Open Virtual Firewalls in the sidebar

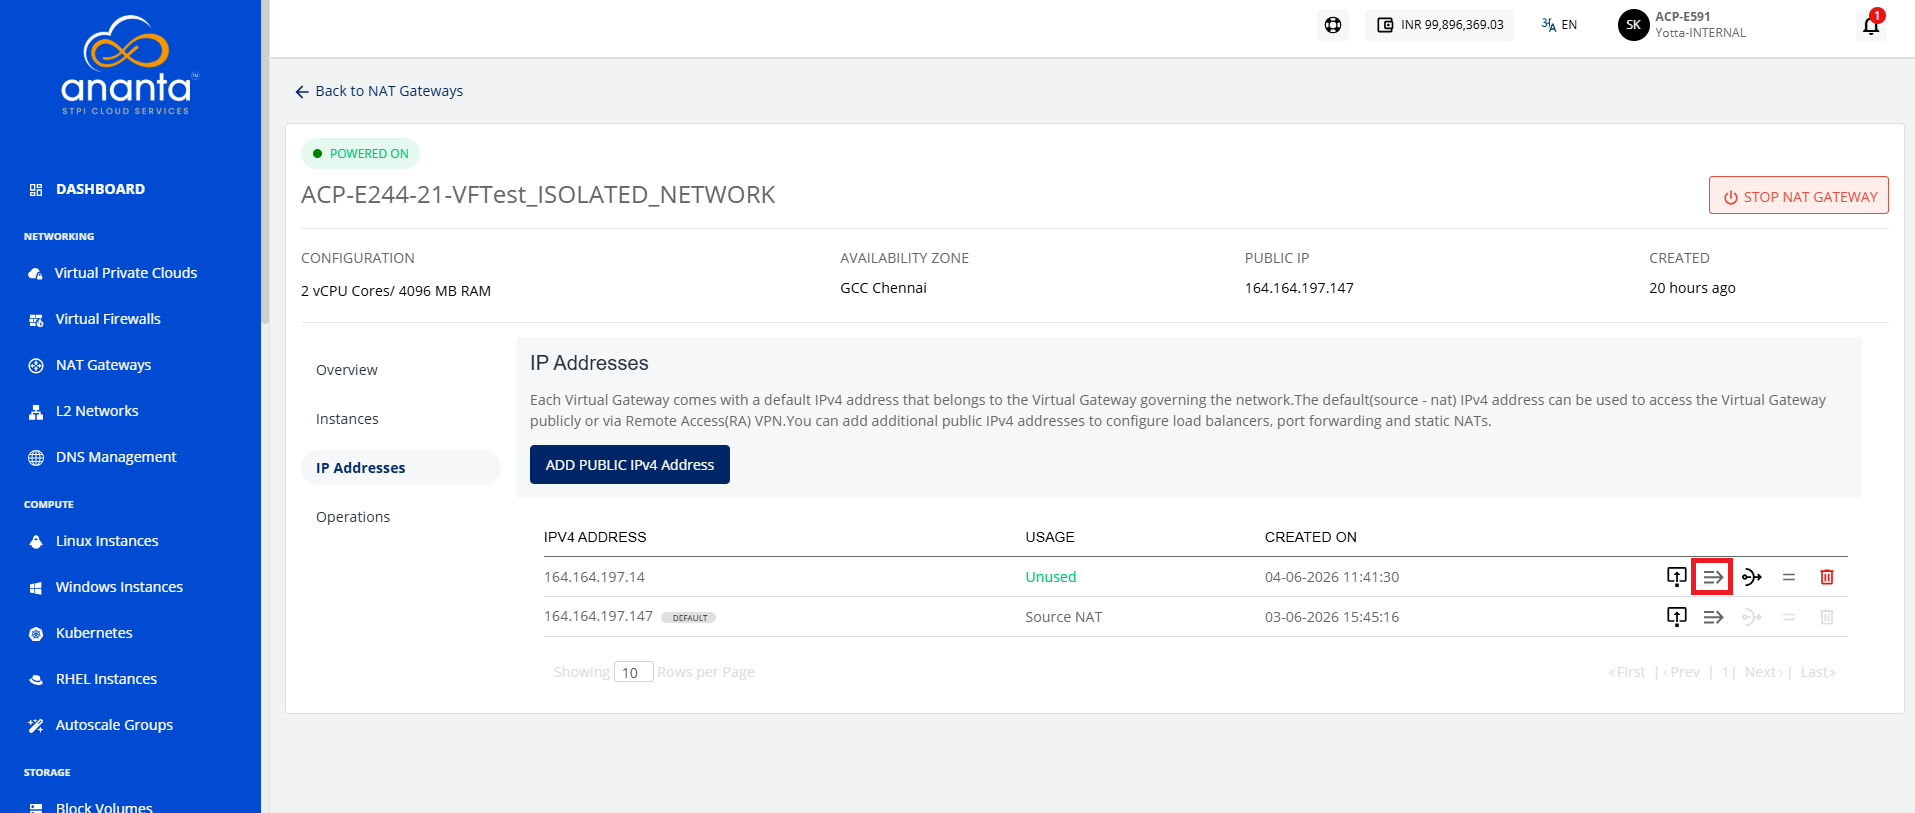[108, 319]
